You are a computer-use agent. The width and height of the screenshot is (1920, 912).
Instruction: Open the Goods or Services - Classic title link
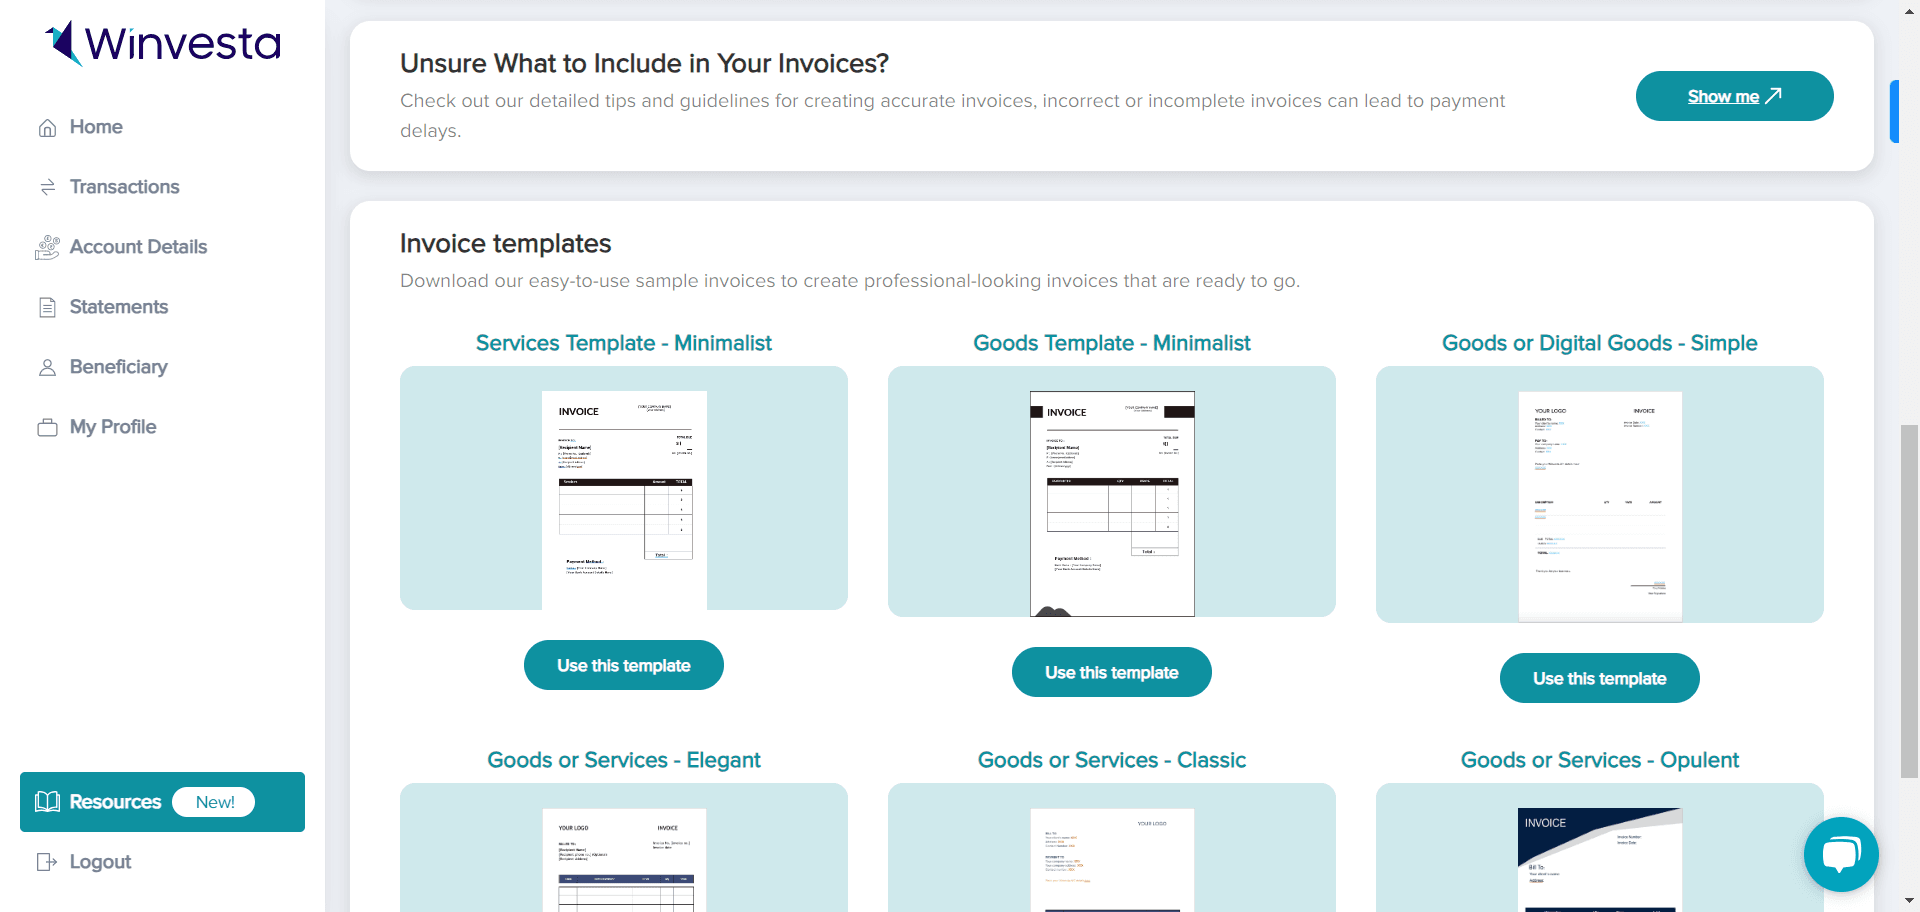coord(1111,760)
